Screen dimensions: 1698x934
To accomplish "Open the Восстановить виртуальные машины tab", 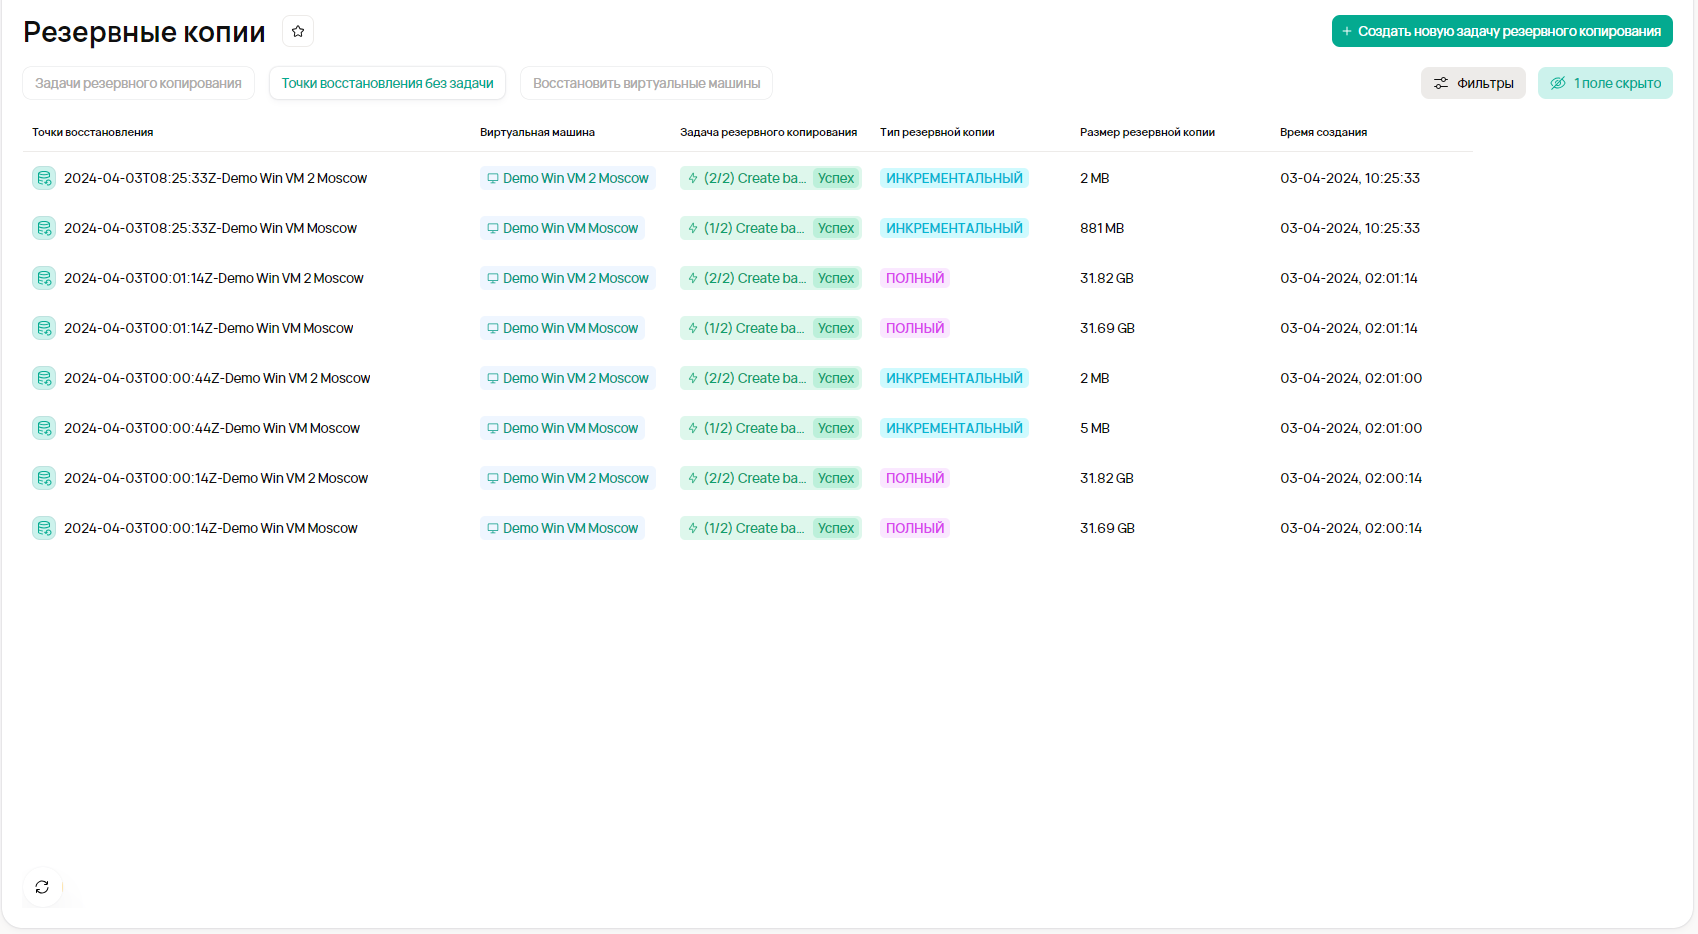I will [646, 83].
